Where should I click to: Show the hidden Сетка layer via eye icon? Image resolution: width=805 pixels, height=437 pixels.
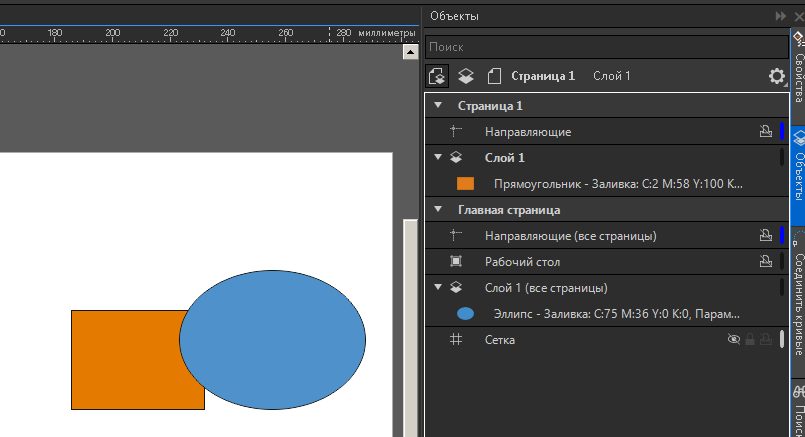tap(734, 340)
